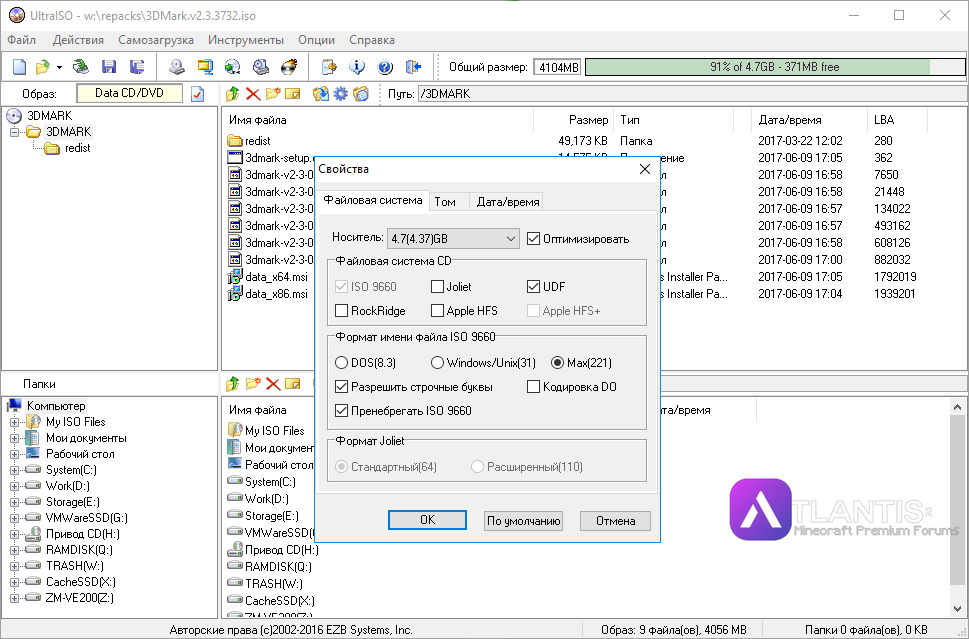
Task: Click the red checkmark document icon beside Data CD/DVD
Action: point(198,94)
